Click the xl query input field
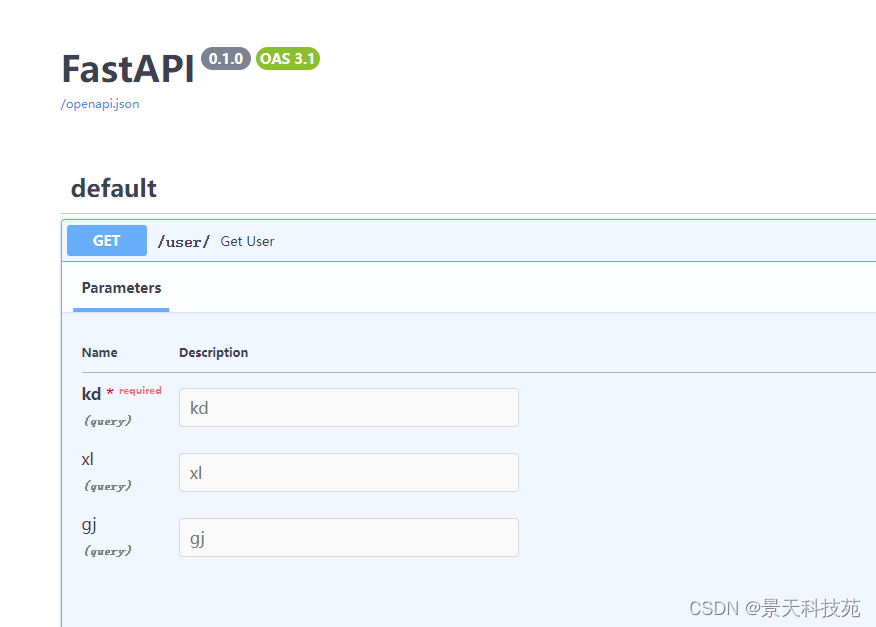The width and height of the screenshot is (876, 627). (349, 473)
